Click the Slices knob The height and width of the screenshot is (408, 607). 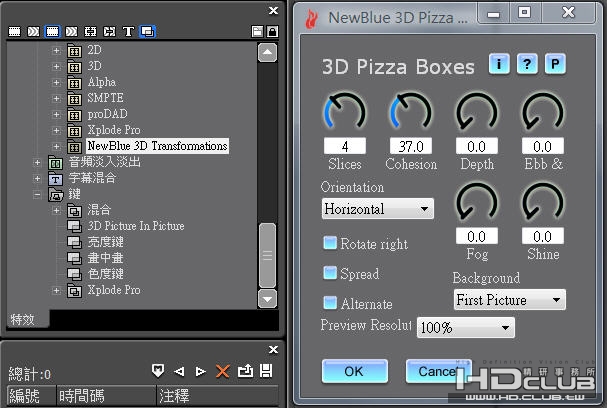coord(345,111)
